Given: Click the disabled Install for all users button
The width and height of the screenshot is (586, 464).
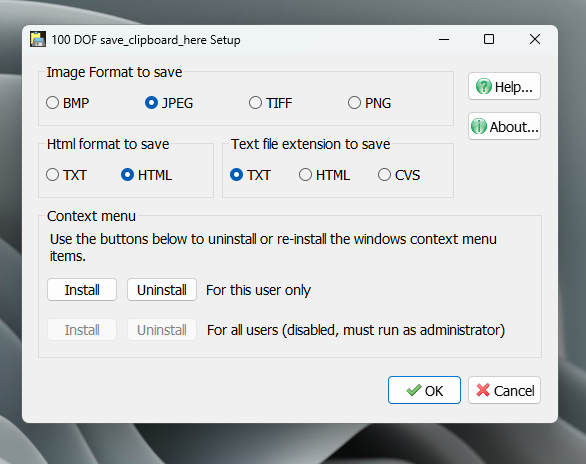Looking at the screenshot, I should [x=82, y=330].
